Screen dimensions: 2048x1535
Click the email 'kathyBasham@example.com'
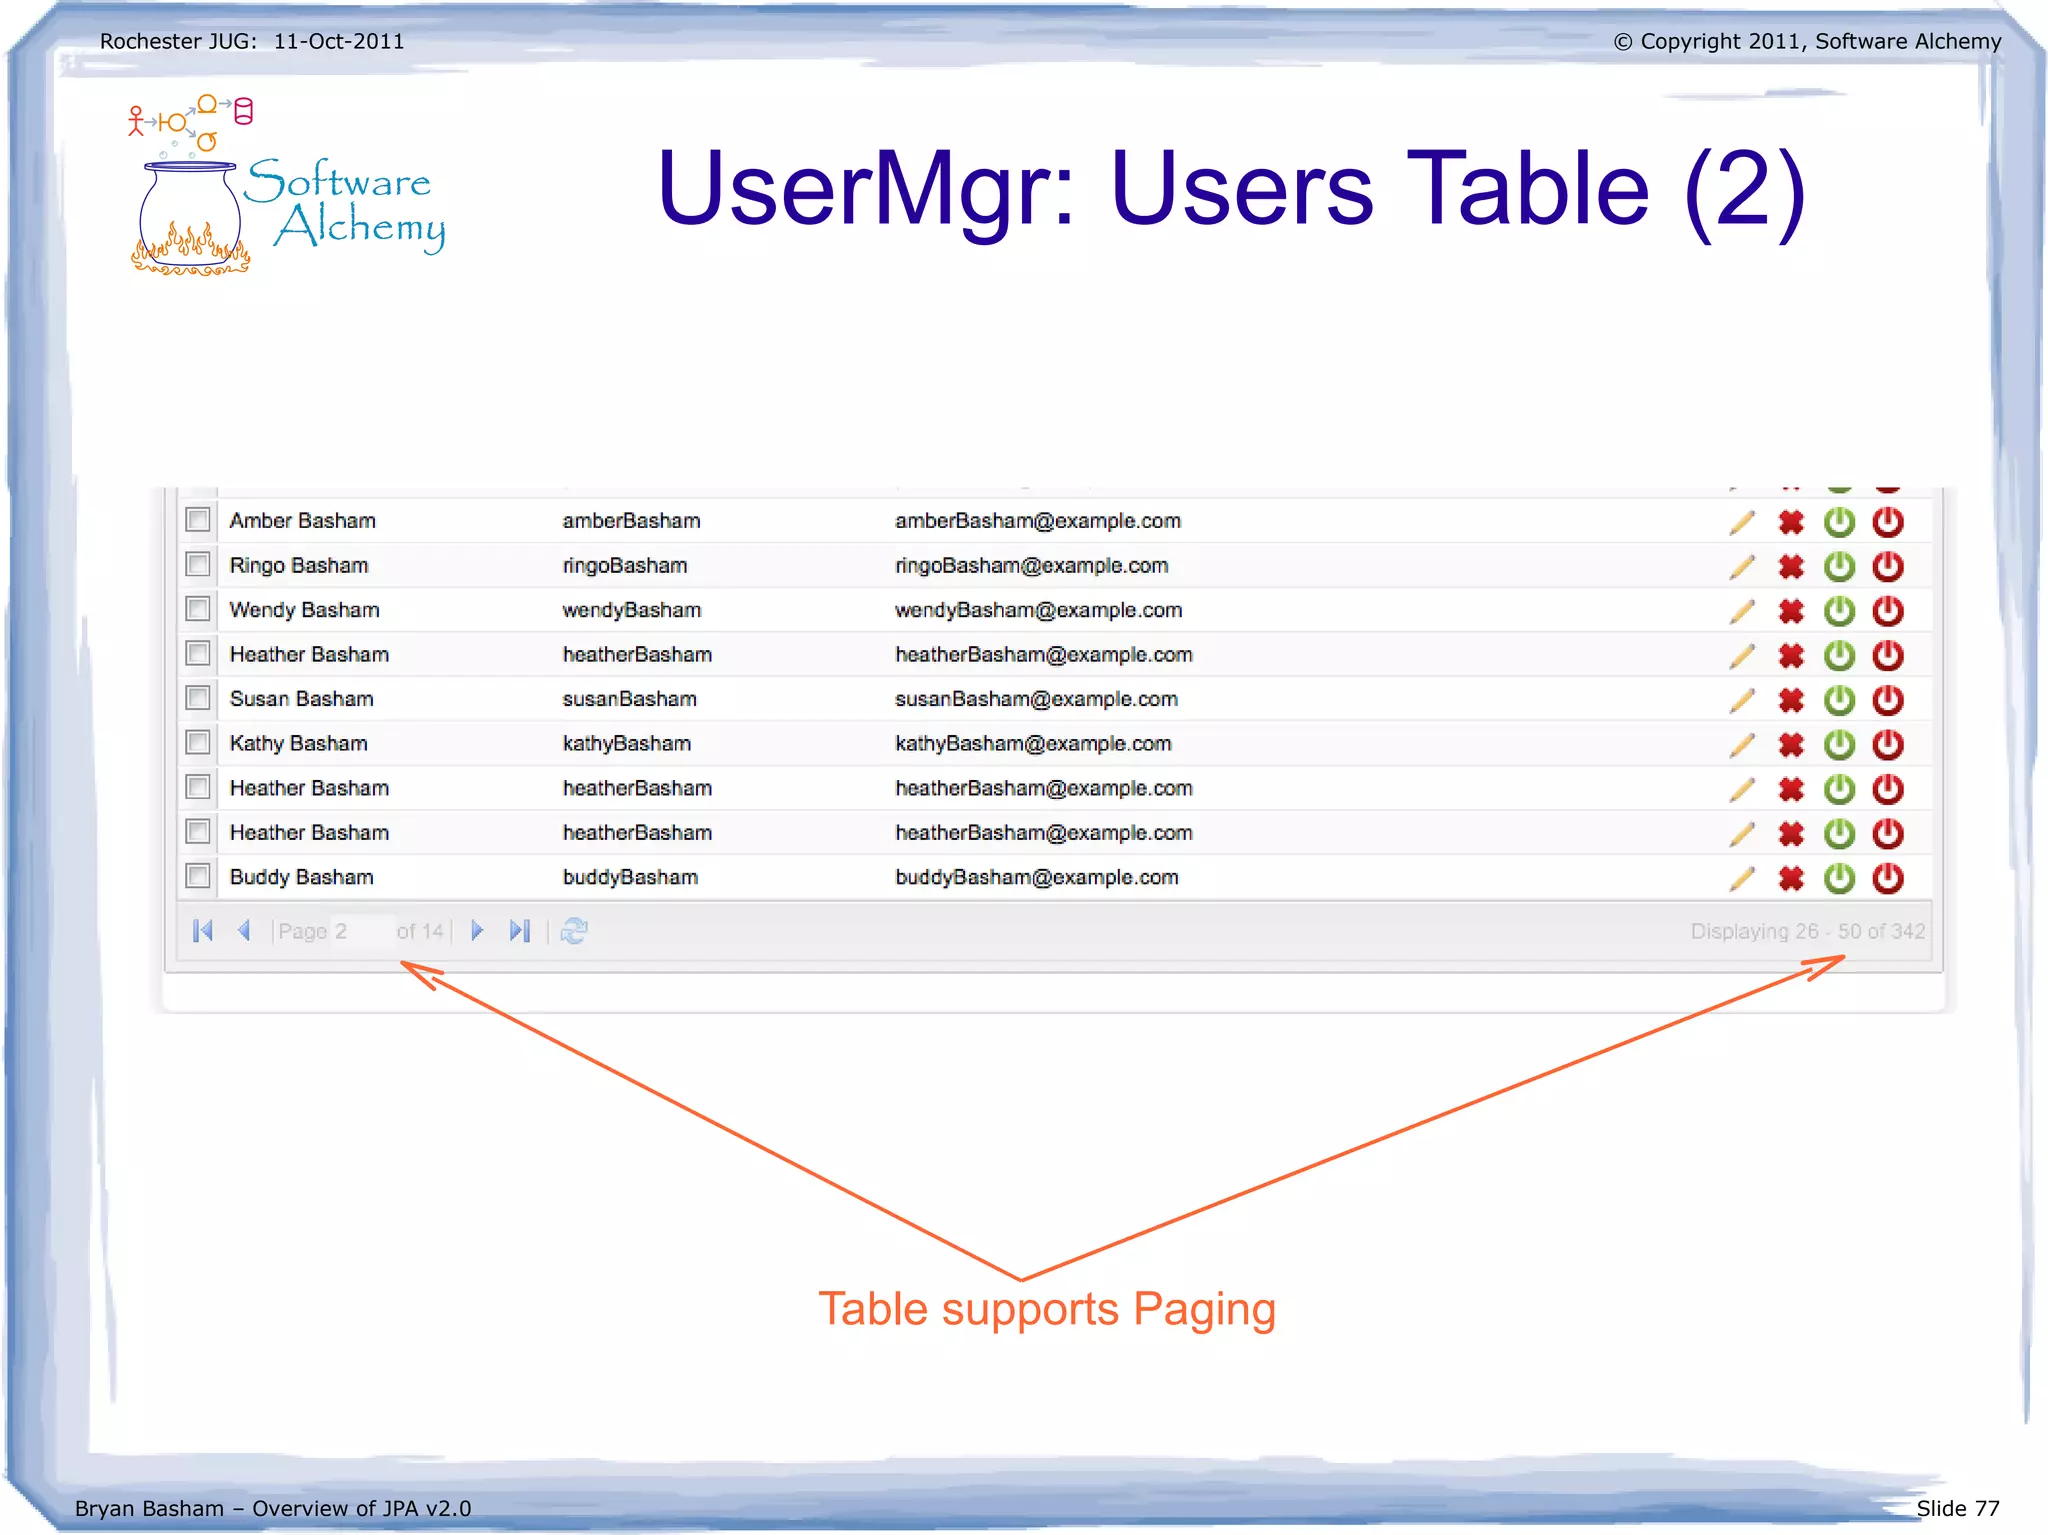1033,744
